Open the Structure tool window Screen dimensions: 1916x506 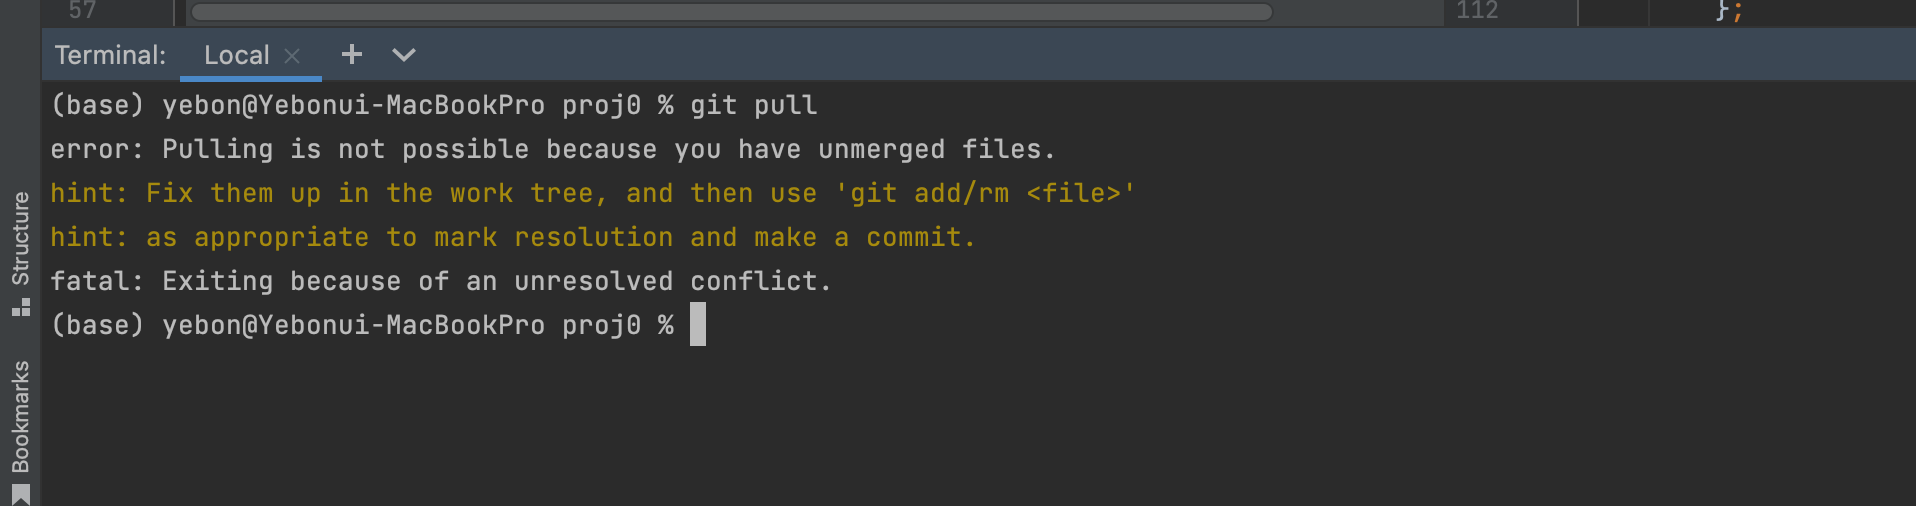[21, 238]
